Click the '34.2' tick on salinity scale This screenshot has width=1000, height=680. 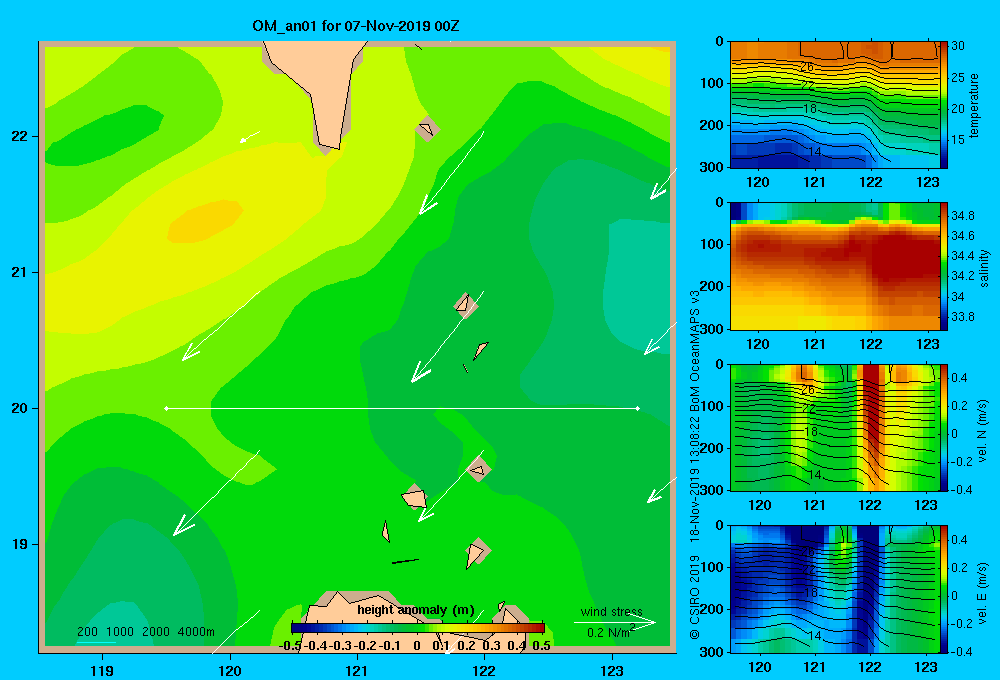pyautogui.click(x=962, y=276)
